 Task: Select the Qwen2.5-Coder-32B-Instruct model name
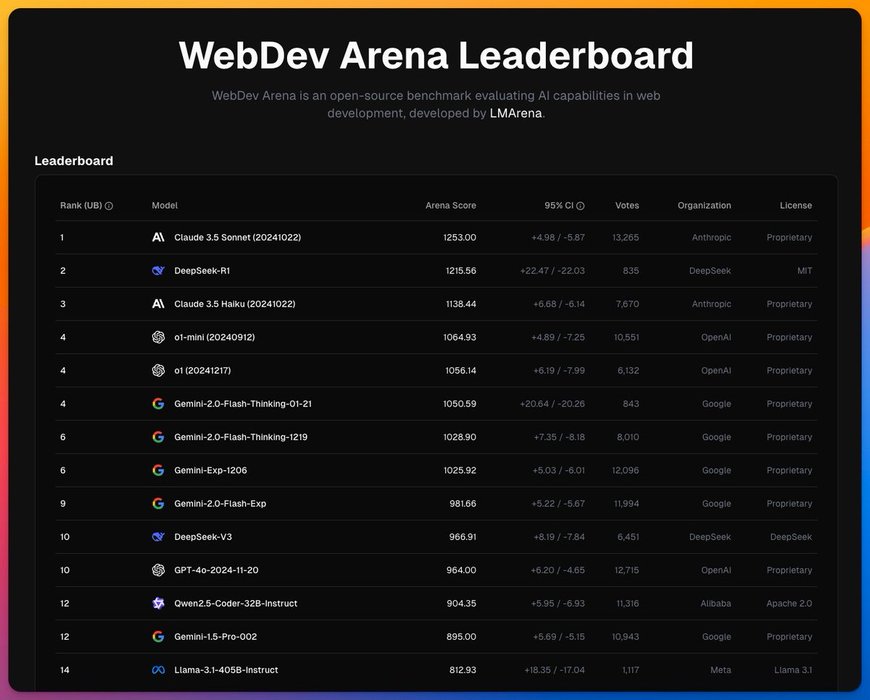(236, 603)
